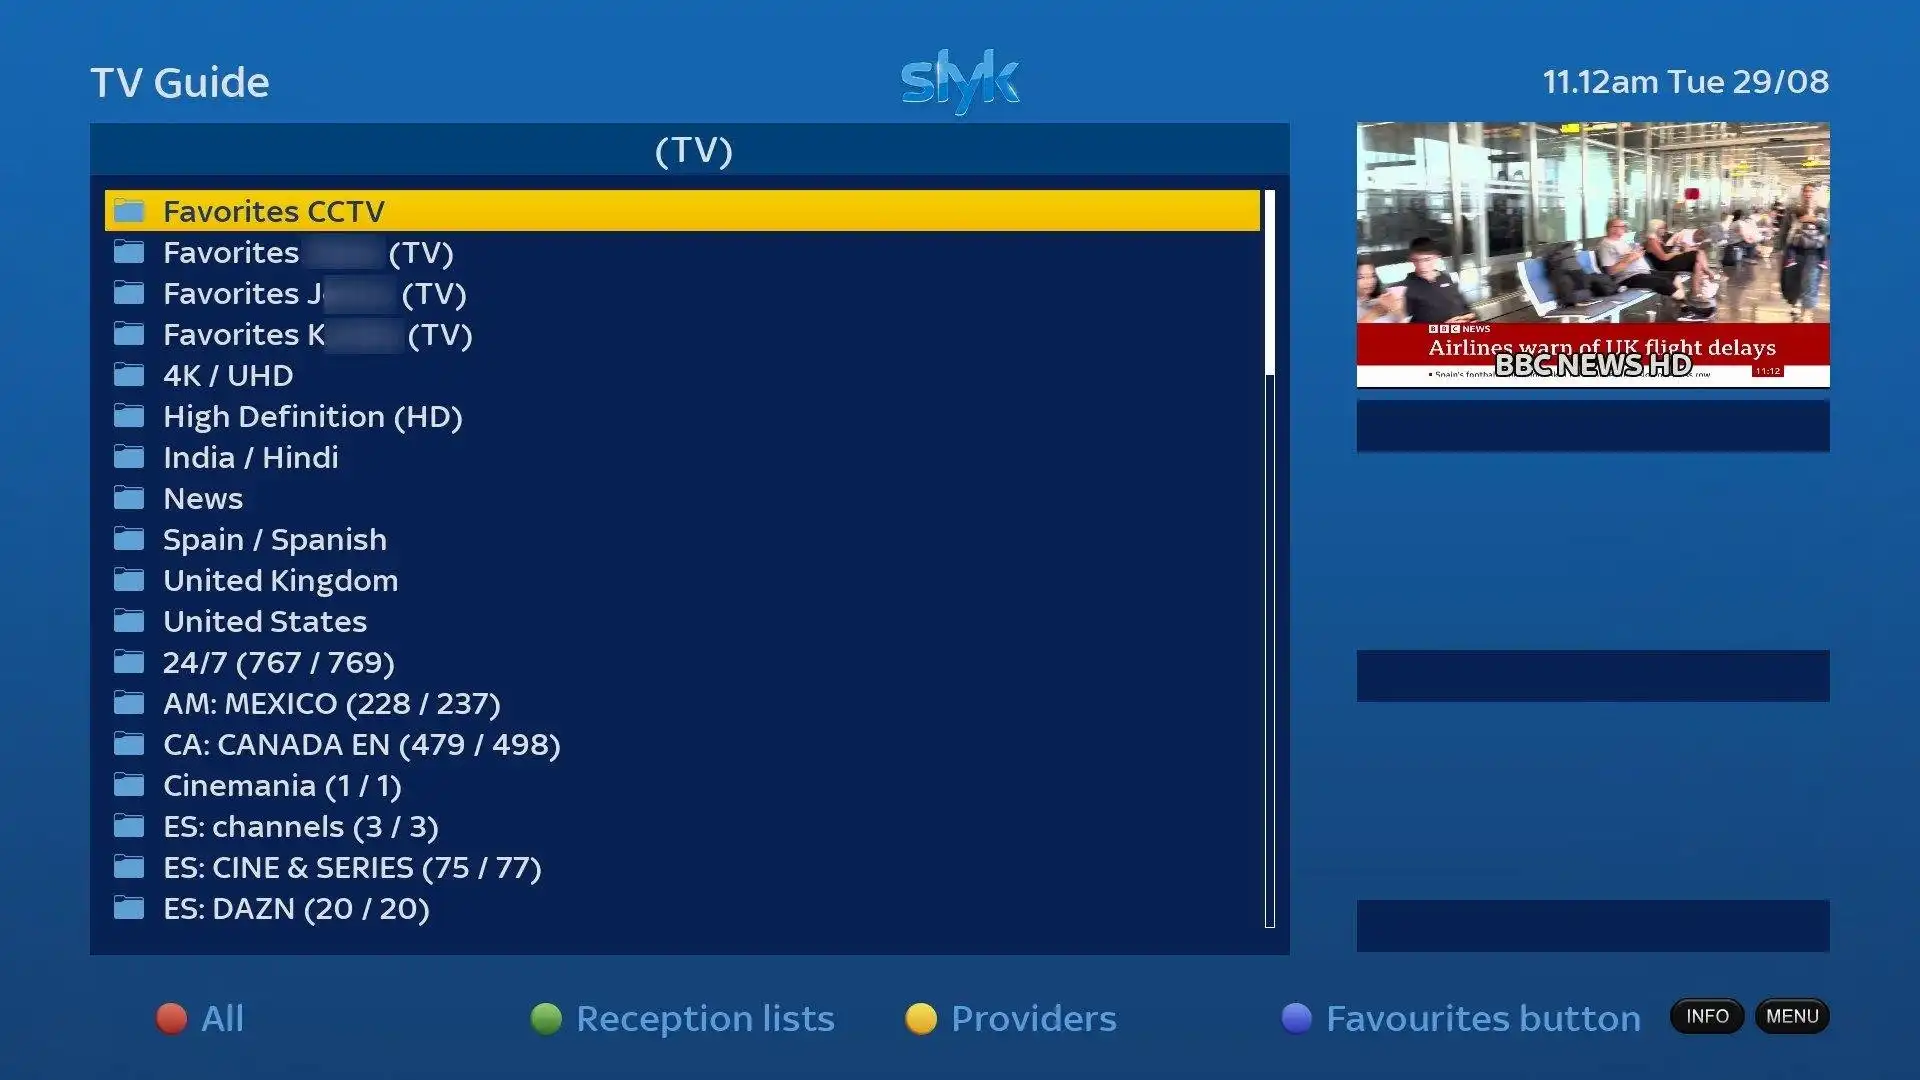Press the MENU button
The image size is (1920, 1080).
(1796, 1017)
